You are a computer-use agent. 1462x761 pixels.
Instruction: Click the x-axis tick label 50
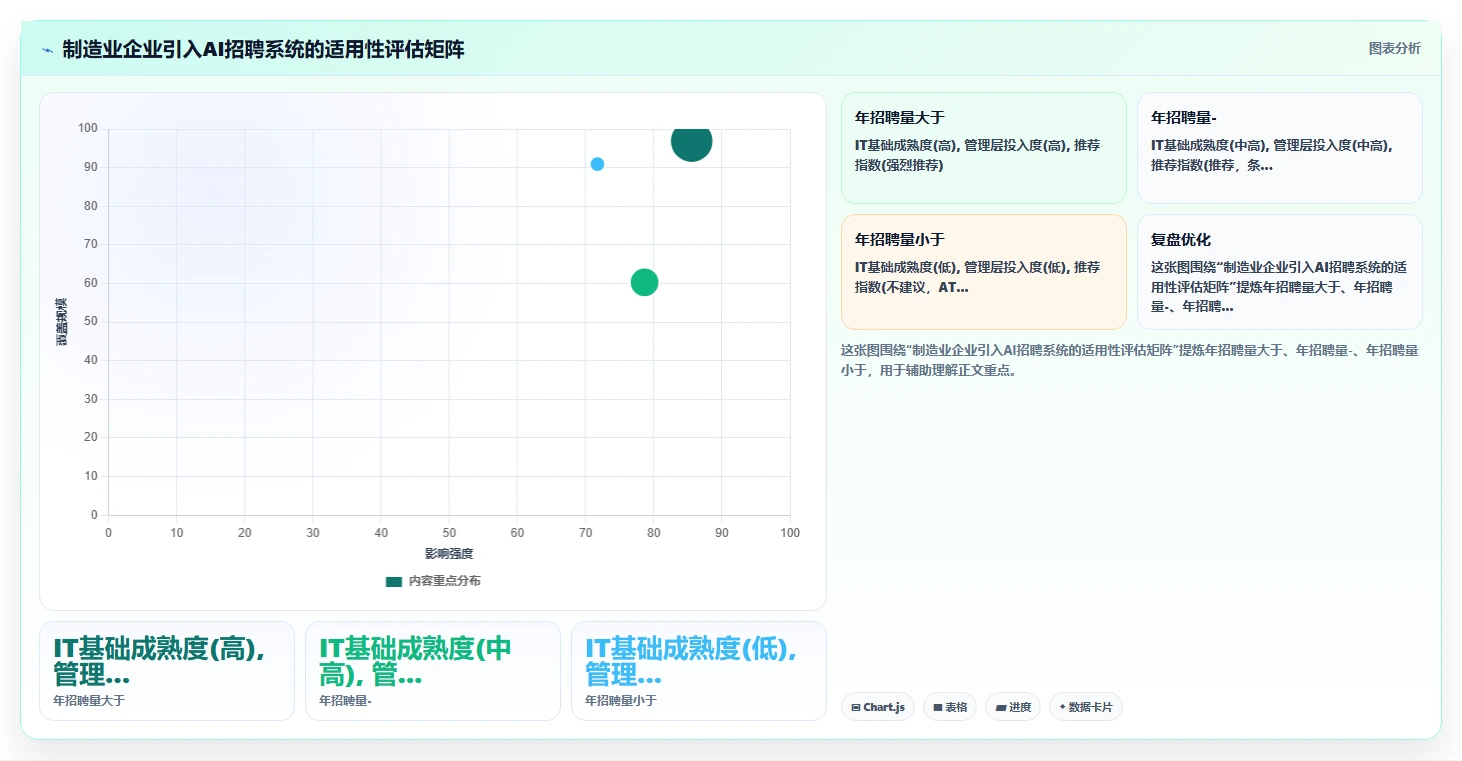point(449,533)
